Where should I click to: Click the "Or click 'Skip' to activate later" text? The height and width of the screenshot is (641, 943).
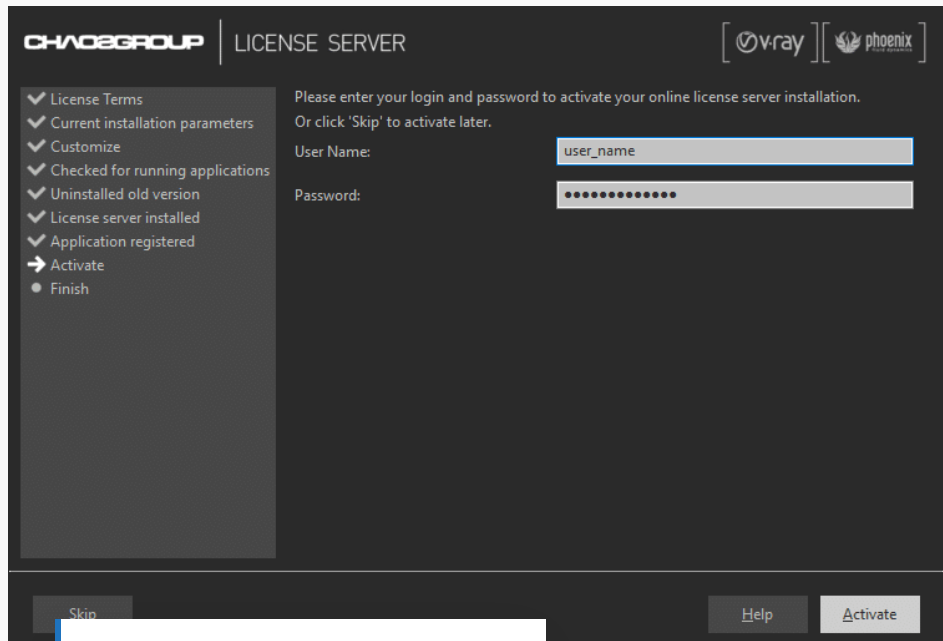[x=393, y=122]
